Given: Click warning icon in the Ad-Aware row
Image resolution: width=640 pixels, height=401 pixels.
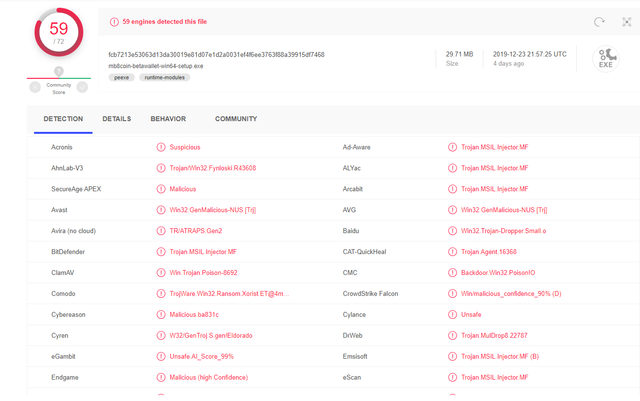Looking at the screenshot, I should [x=452, y=147].
